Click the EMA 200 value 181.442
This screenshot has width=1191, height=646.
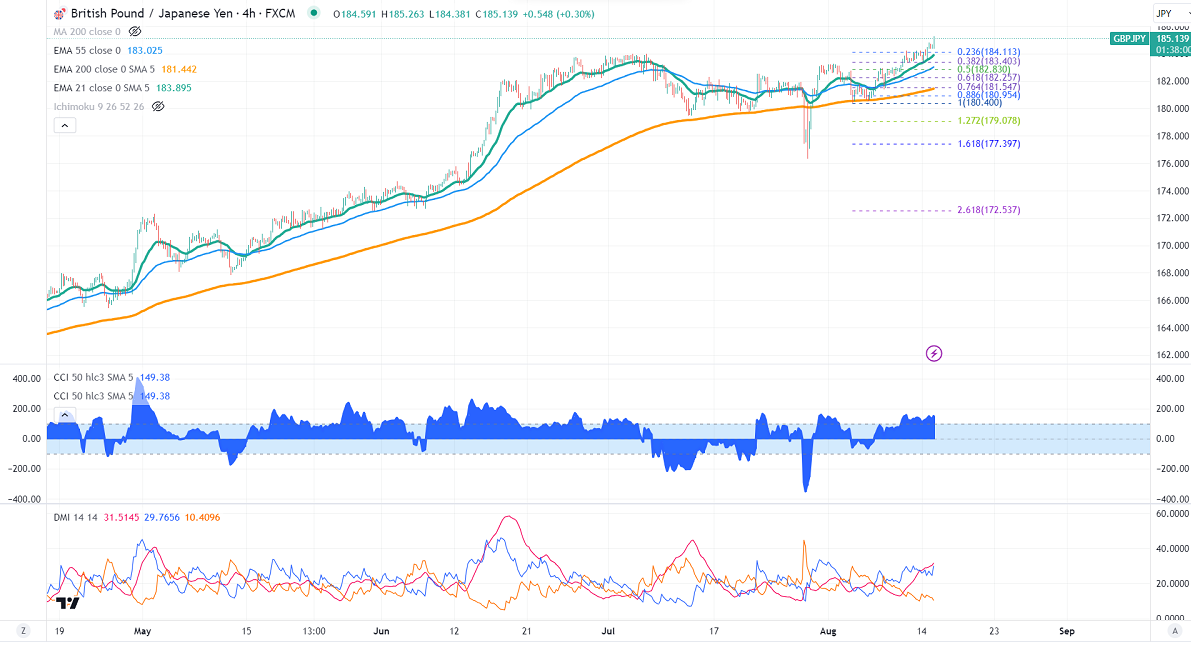(x=179, y=69)
